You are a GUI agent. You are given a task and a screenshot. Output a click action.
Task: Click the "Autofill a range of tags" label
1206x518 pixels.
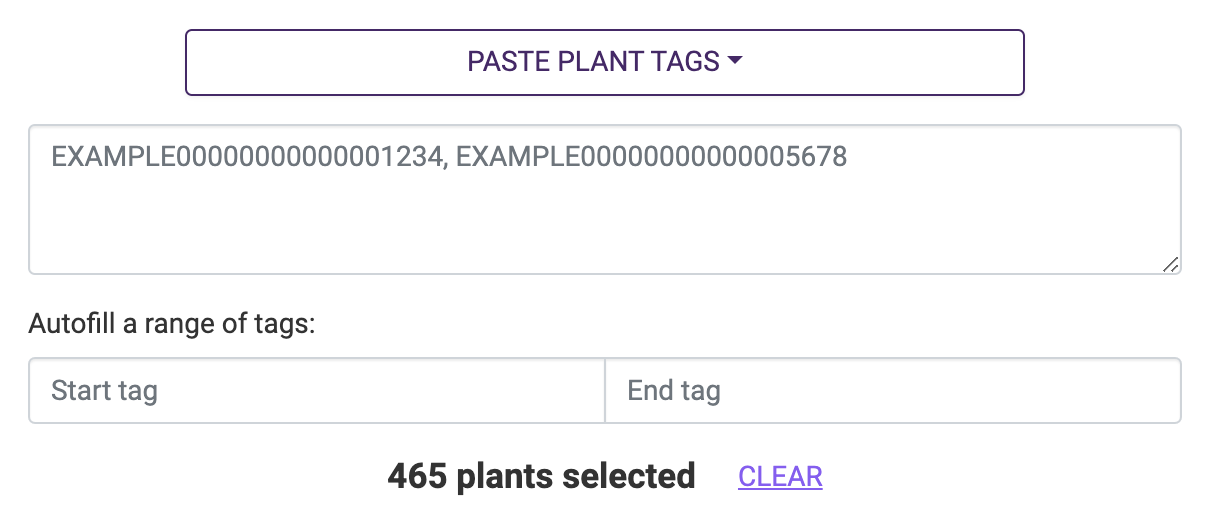[172, 325]
